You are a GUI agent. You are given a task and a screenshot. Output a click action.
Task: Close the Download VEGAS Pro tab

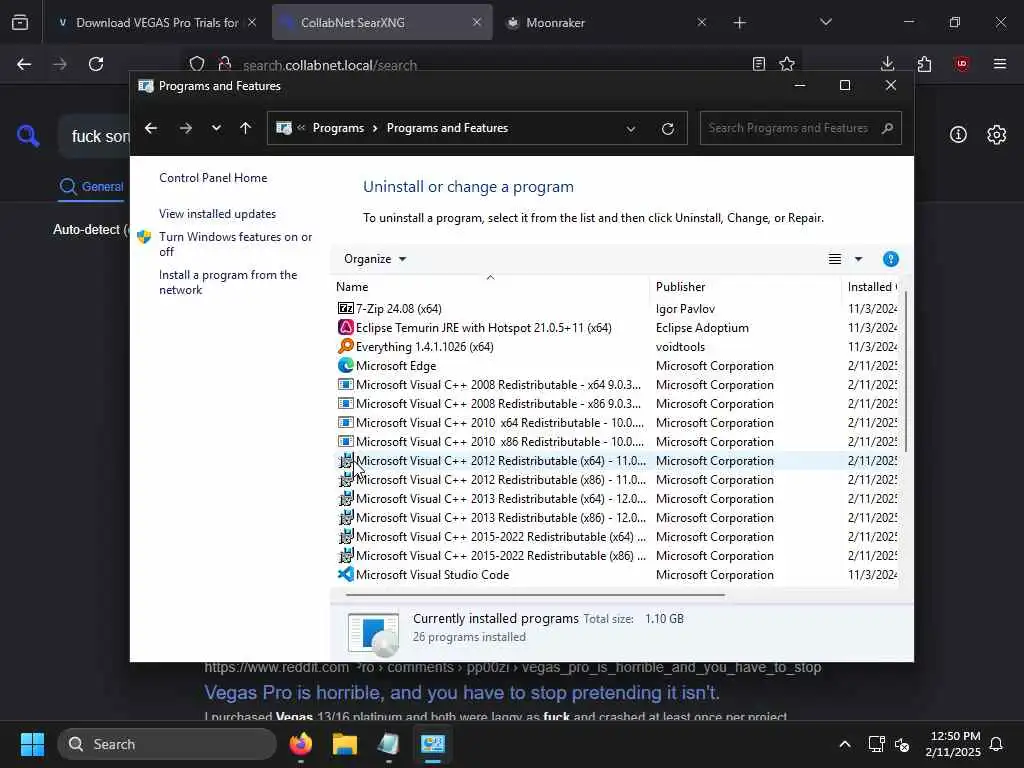pyautogui.click(x=251, y=22)
